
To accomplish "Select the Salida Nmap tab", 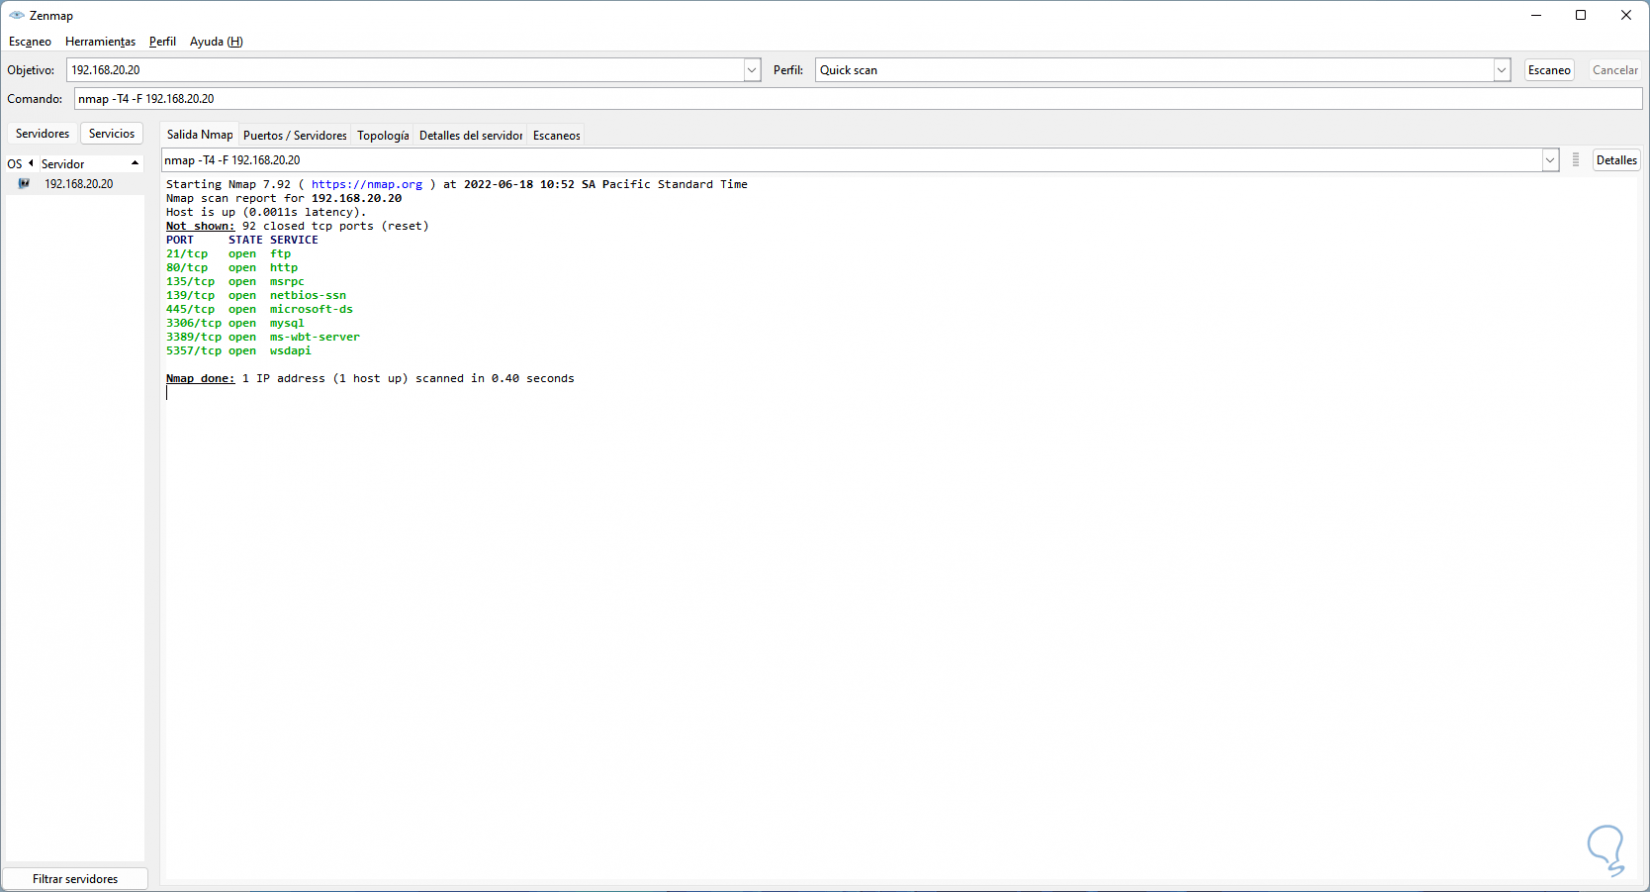I will 200,134.
